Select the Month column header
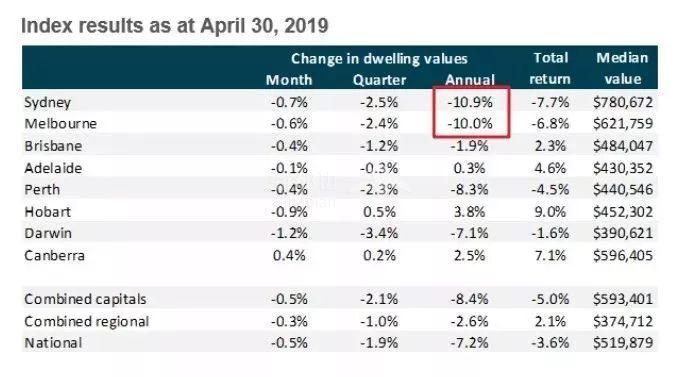The width and height of the screenshot is (683, 377). click(289, 80)
